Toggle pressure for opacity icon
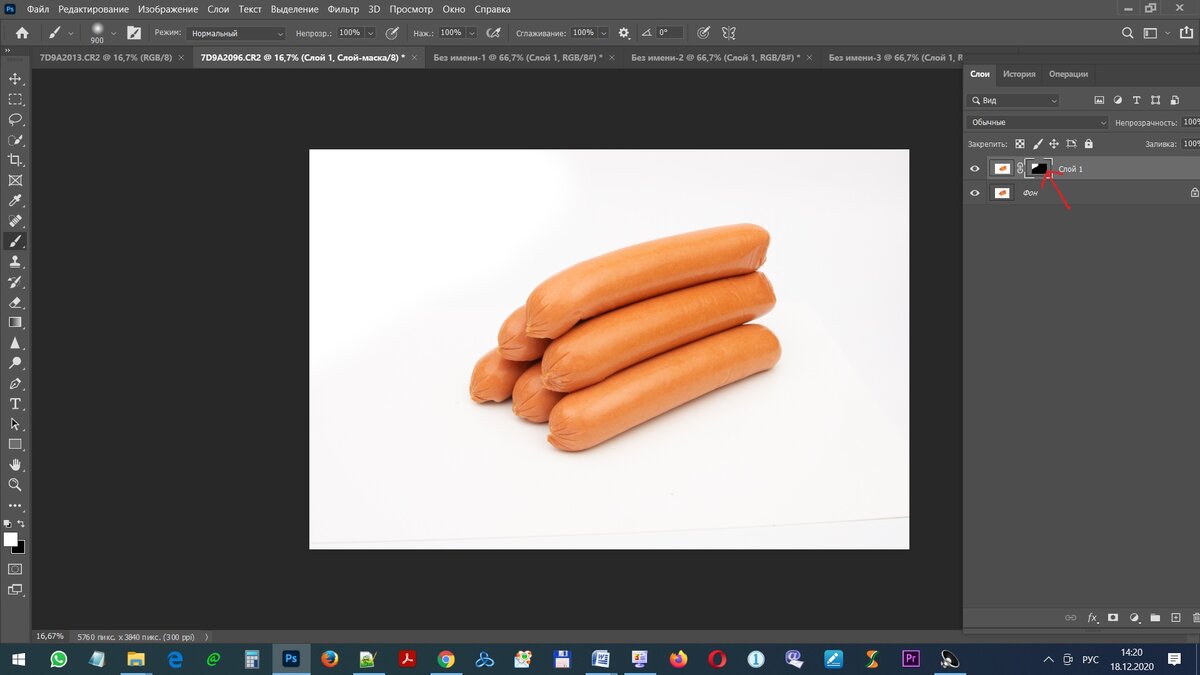This screenshot has width=1200, height=675. click(x=393, y=33)
